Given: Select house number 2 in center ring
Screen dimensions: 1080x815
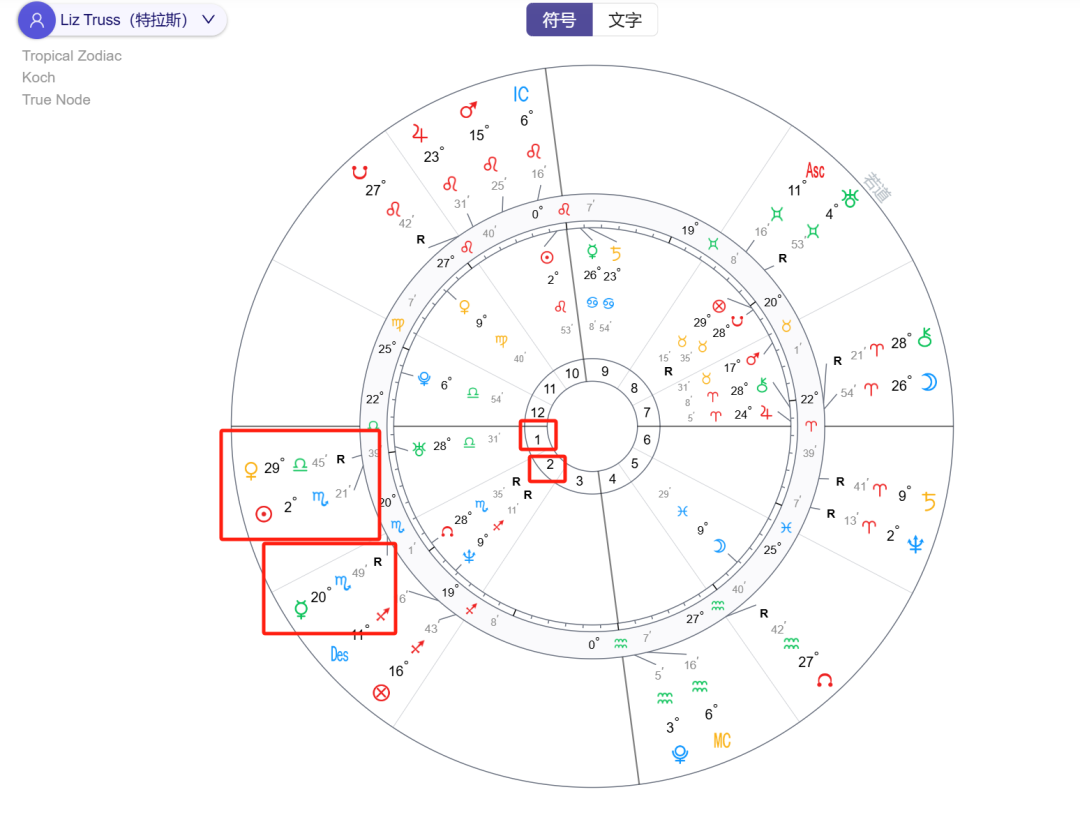Looking at the screenshot, I should [550, 464].
